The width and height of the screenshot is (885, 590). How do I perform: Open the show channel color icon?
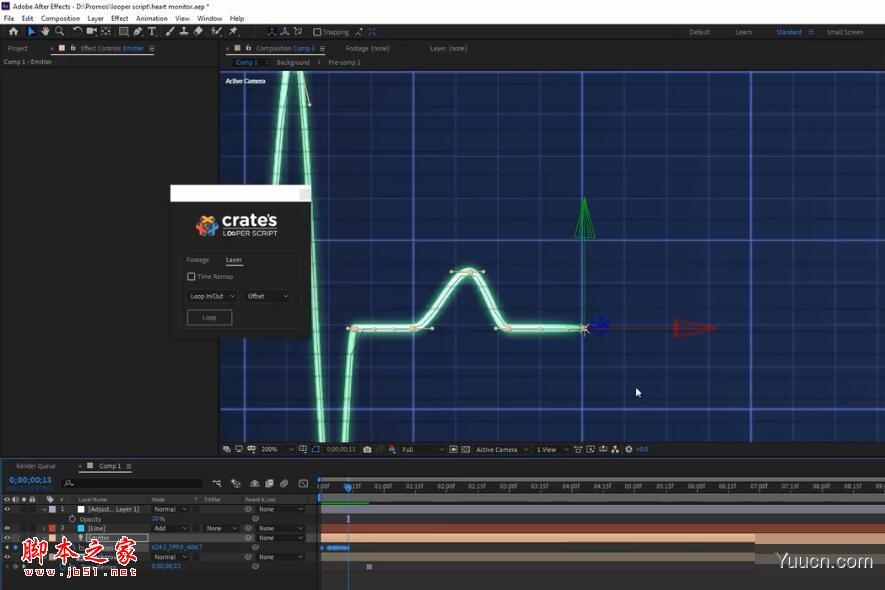[392, 449]
